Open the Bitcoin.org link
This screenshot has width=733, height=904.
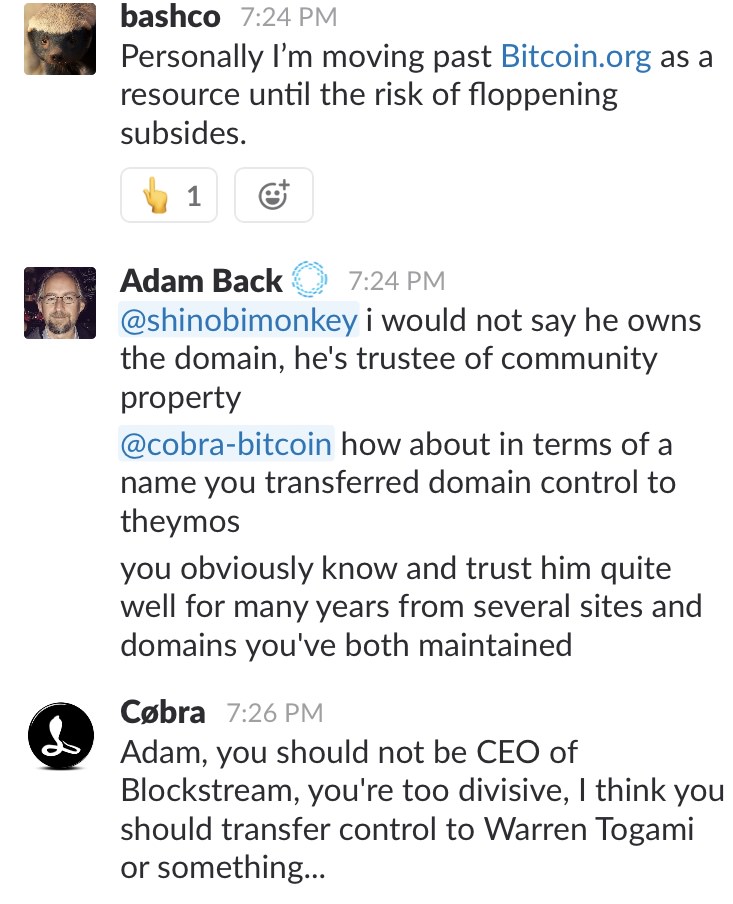click(576, 56)
